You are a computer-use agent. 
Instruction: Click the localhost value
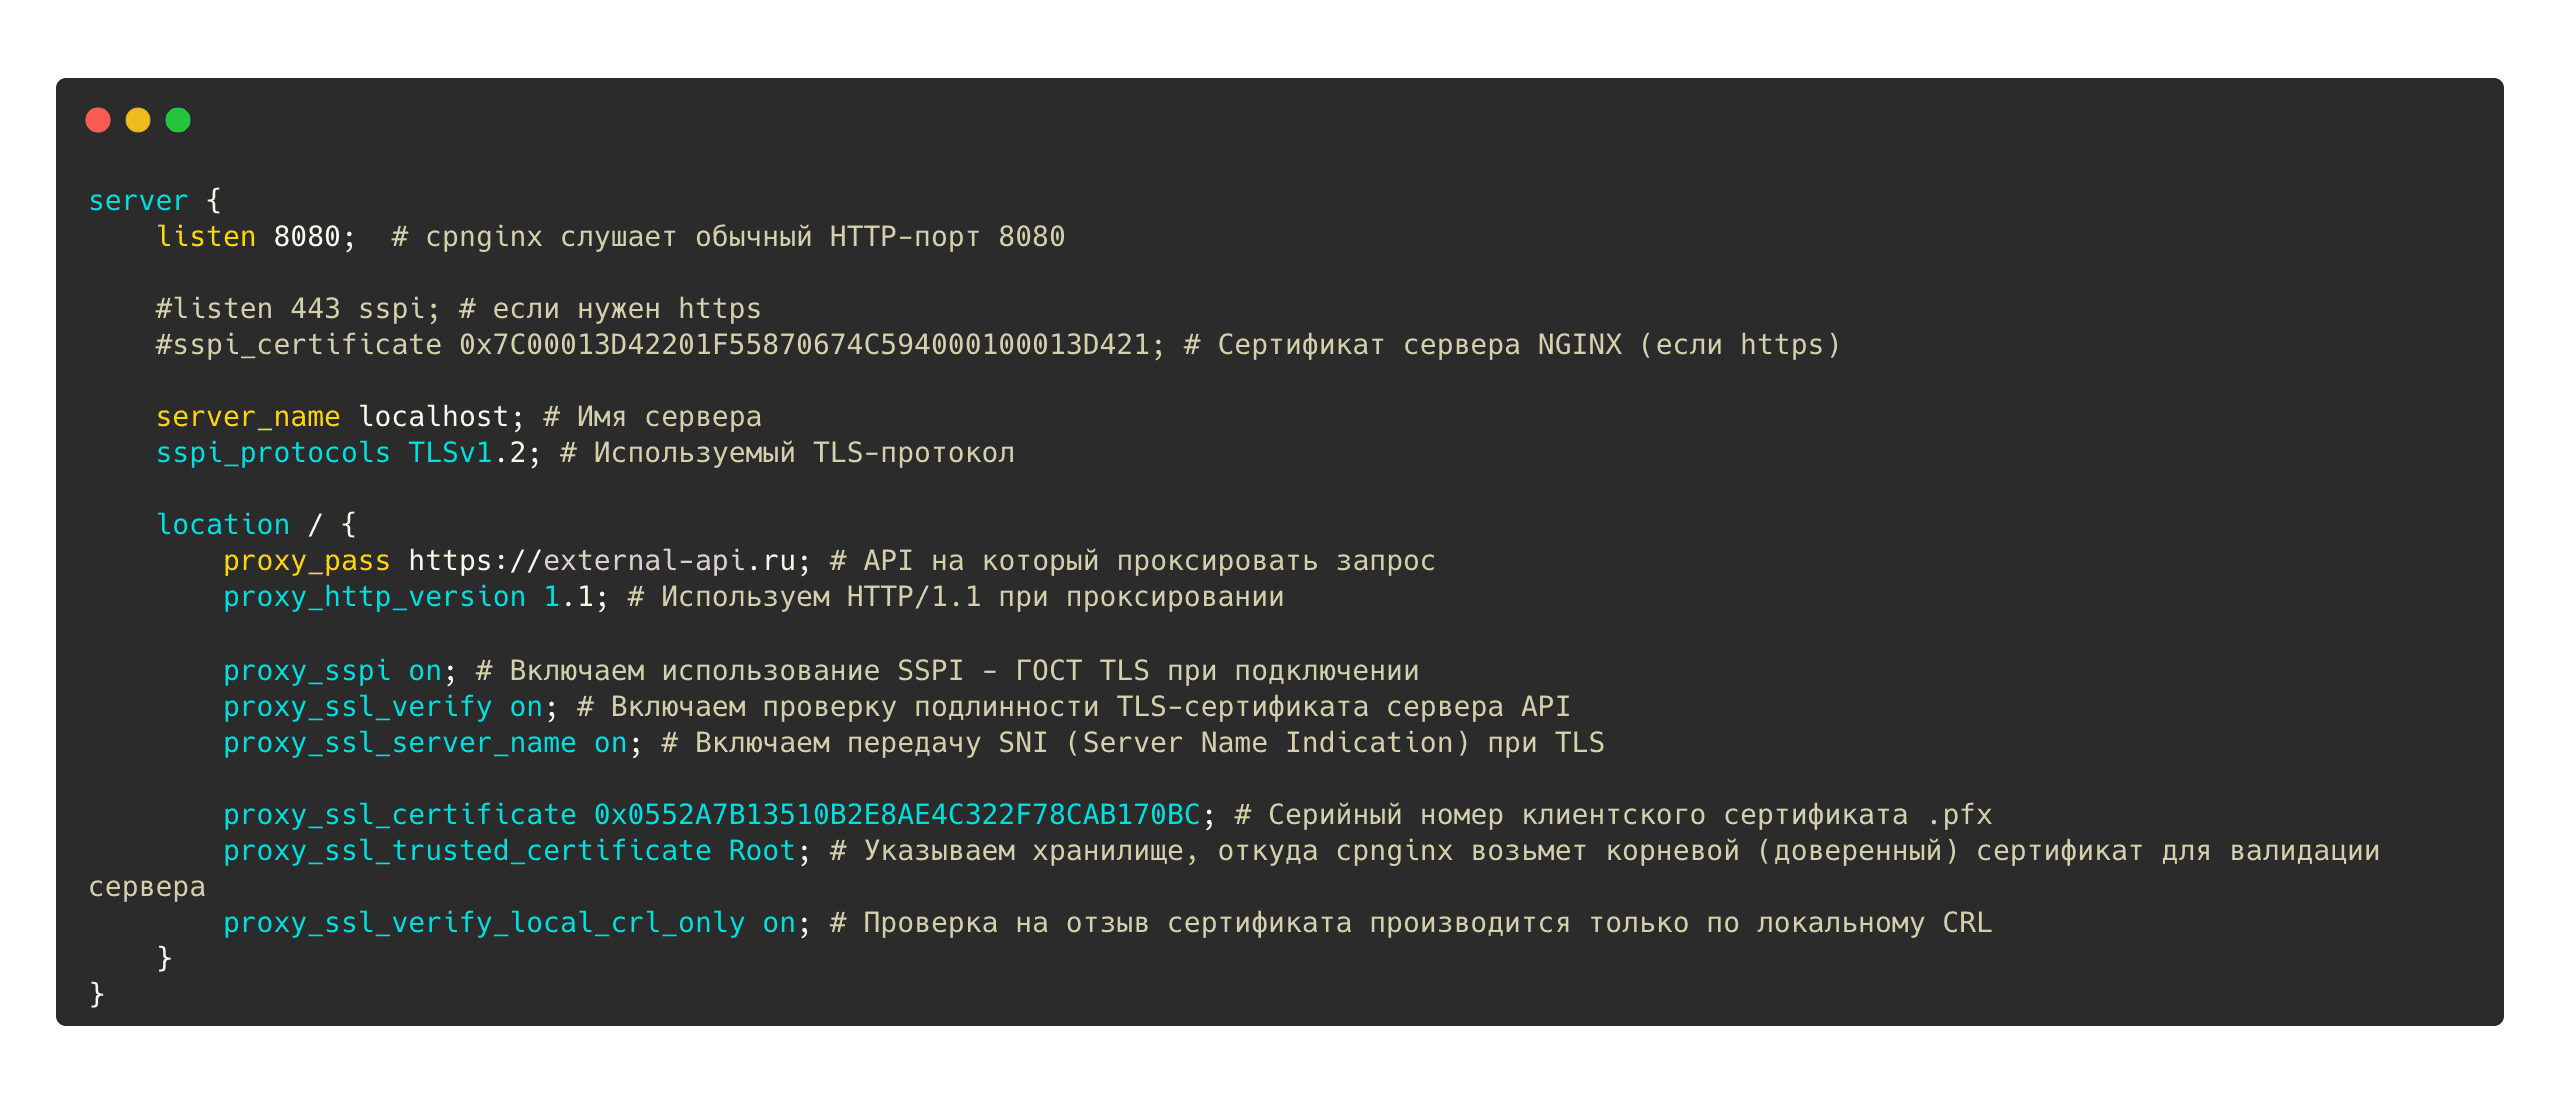click(x=434, y=417)
